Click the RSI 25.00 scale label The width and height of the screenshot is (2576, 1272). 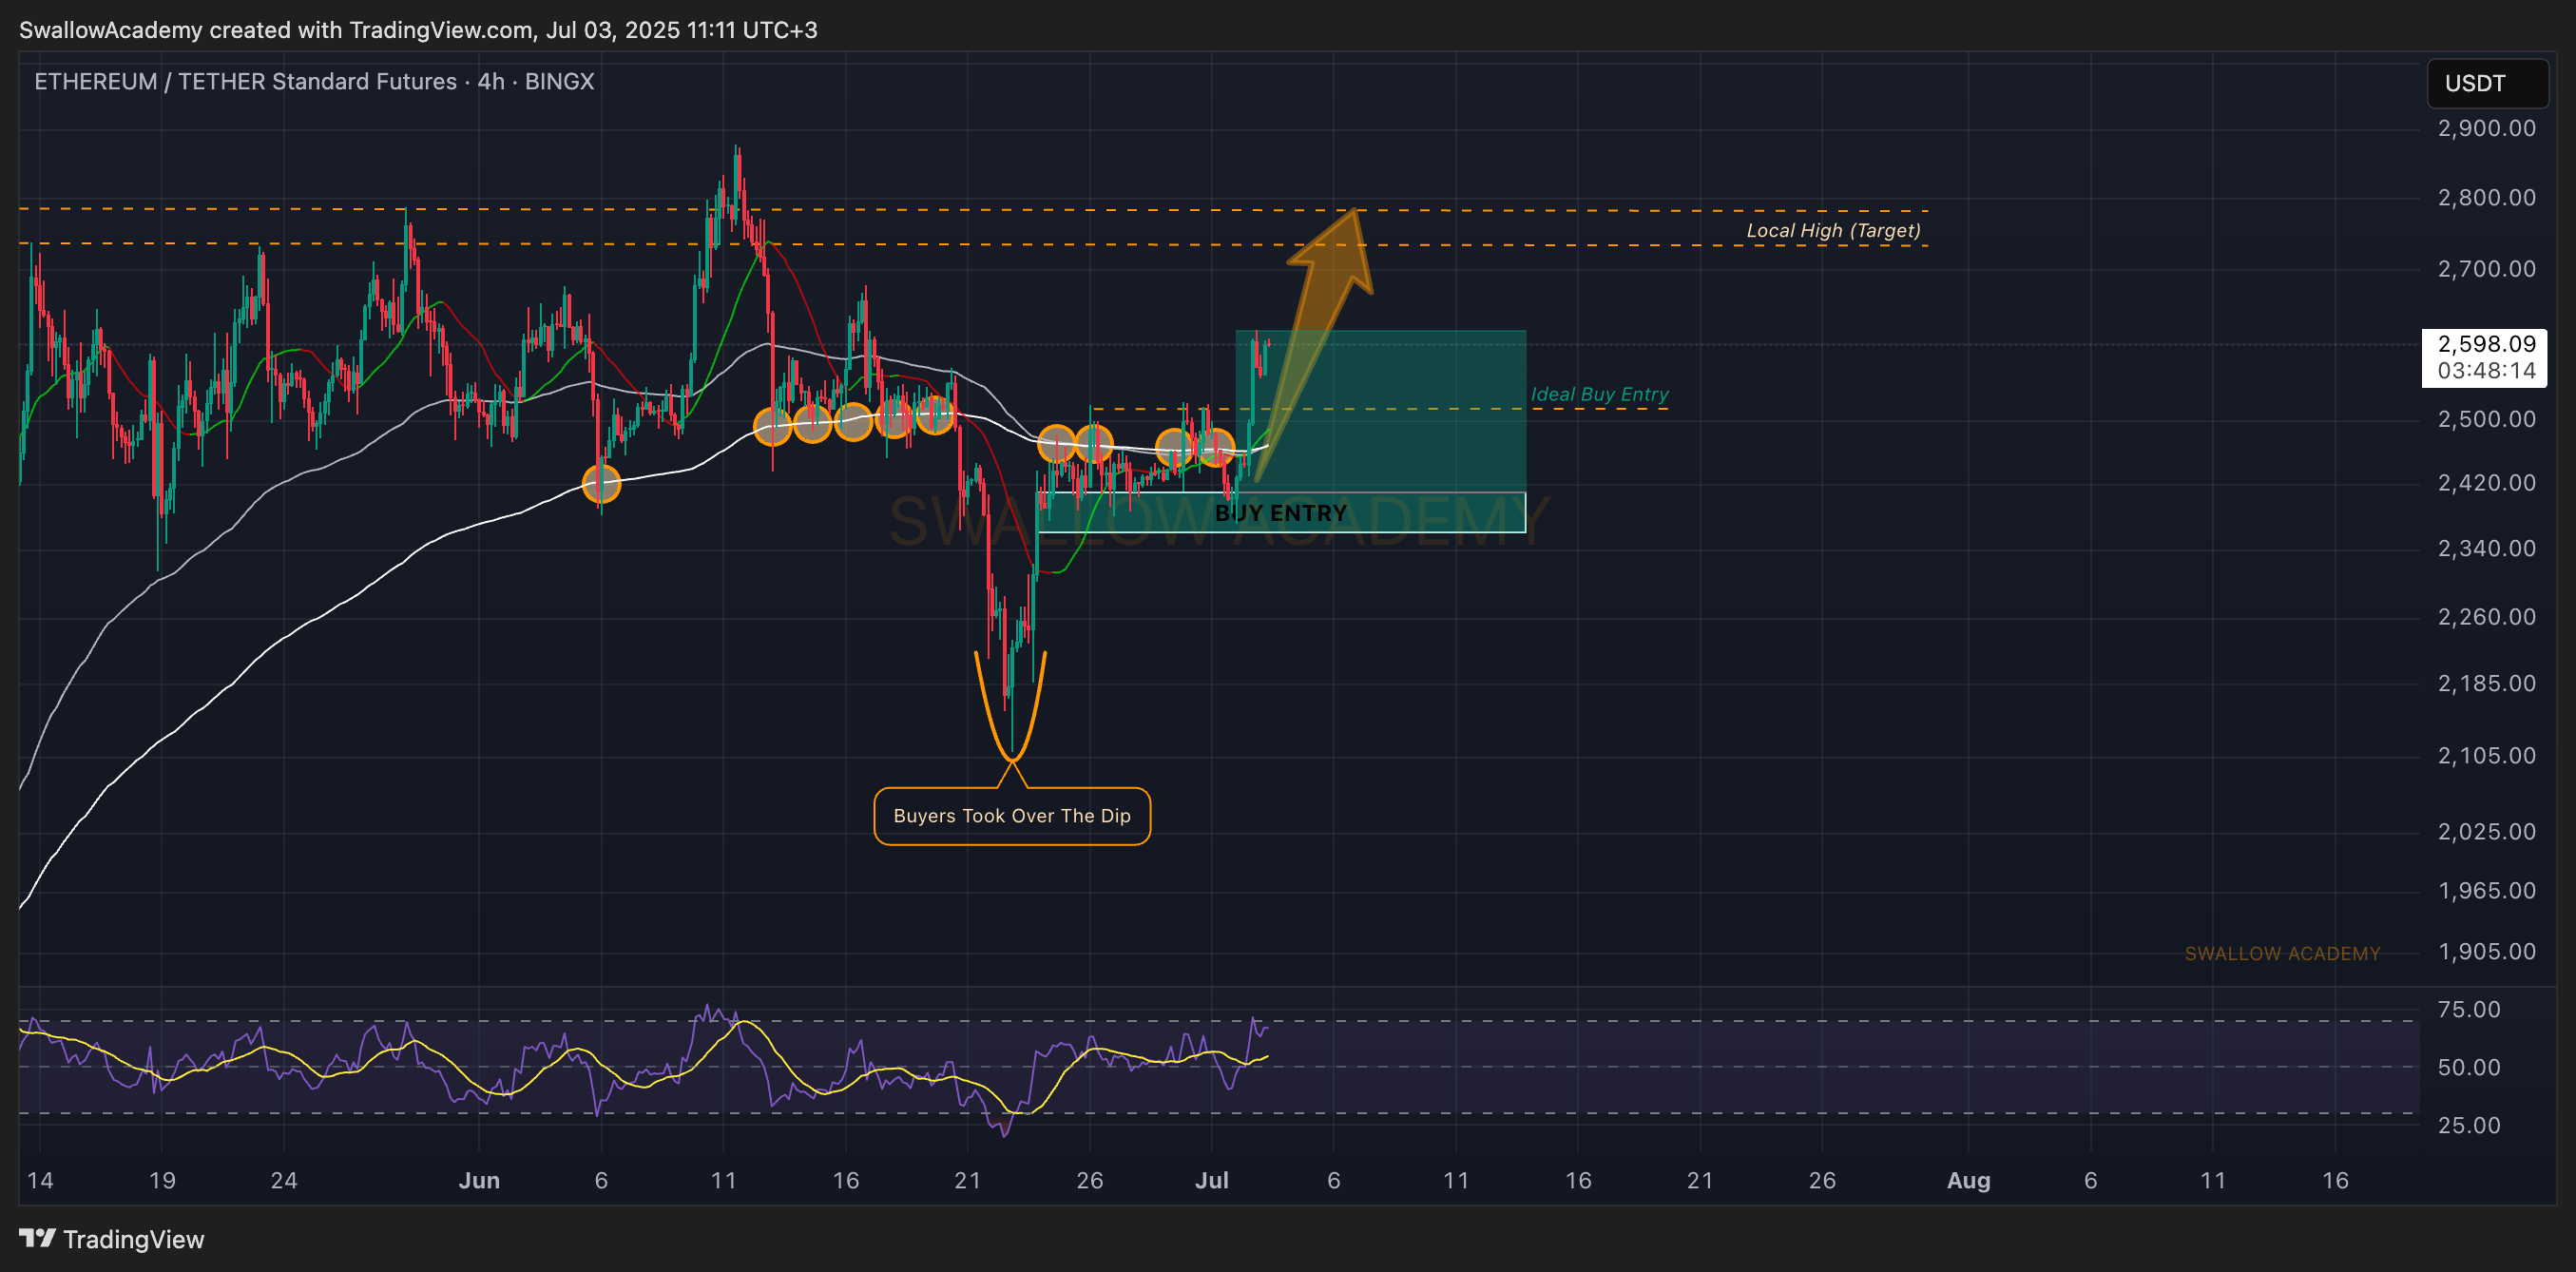click(x=2469, y=1125)
